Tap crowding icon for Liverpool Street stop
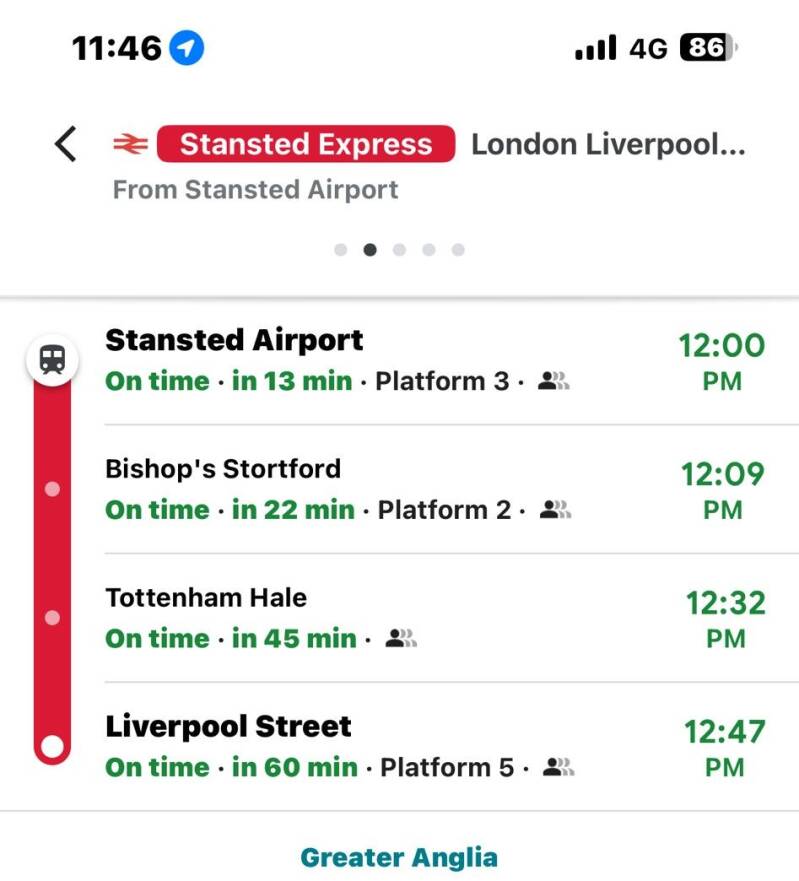 click(558, 768)
